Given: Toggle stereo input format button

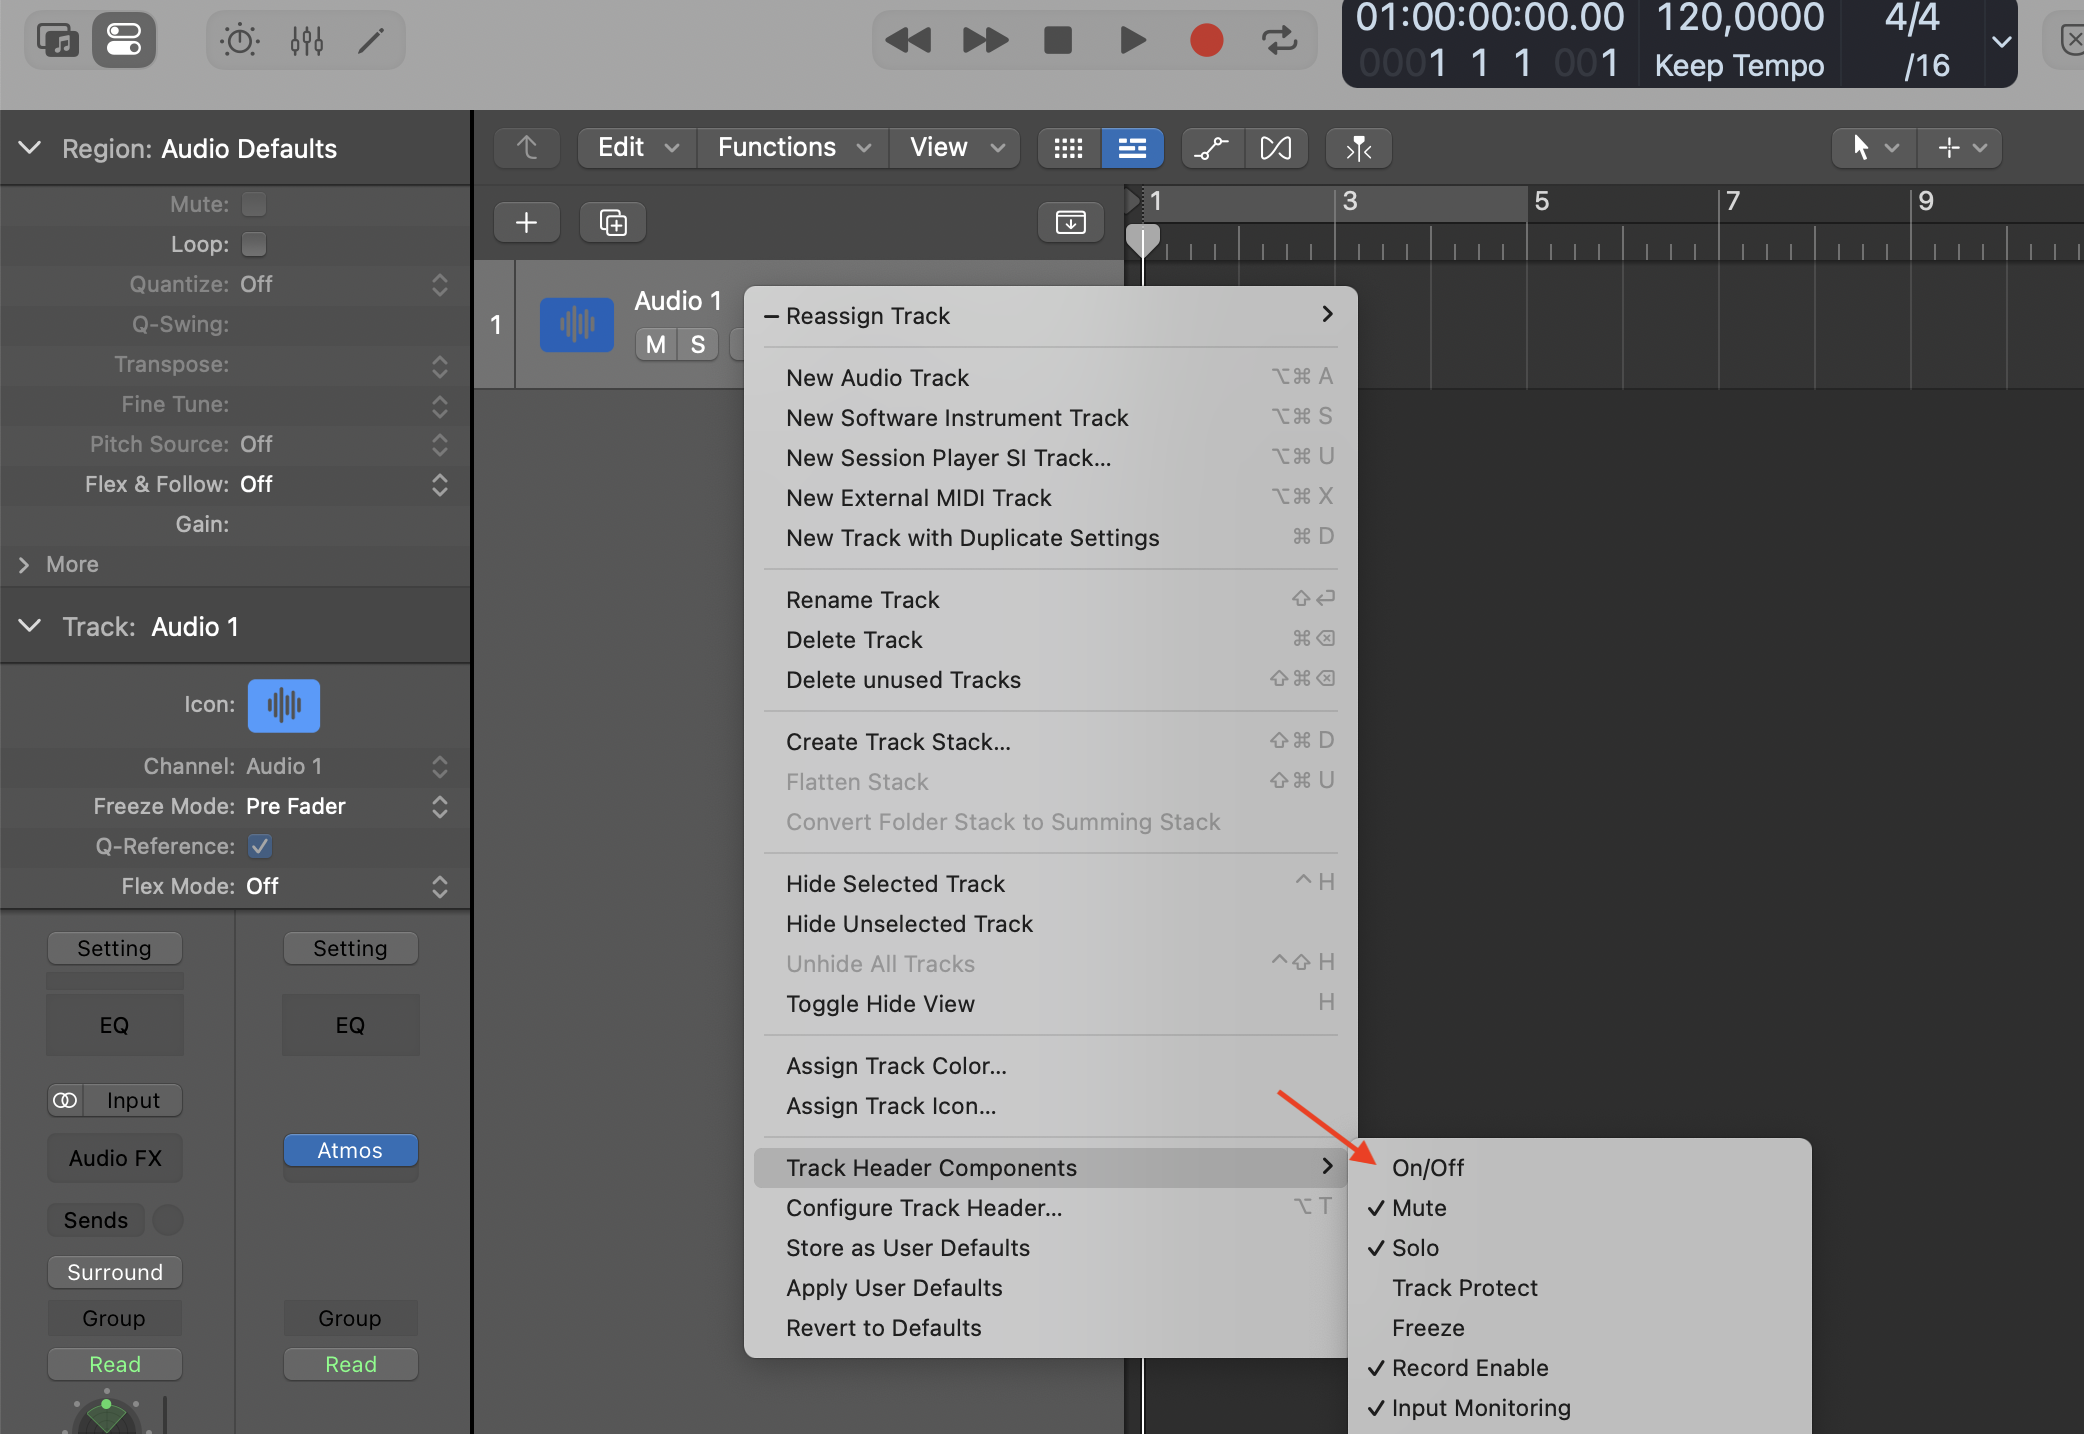Looking at the screenshot, I should 65,1100.
